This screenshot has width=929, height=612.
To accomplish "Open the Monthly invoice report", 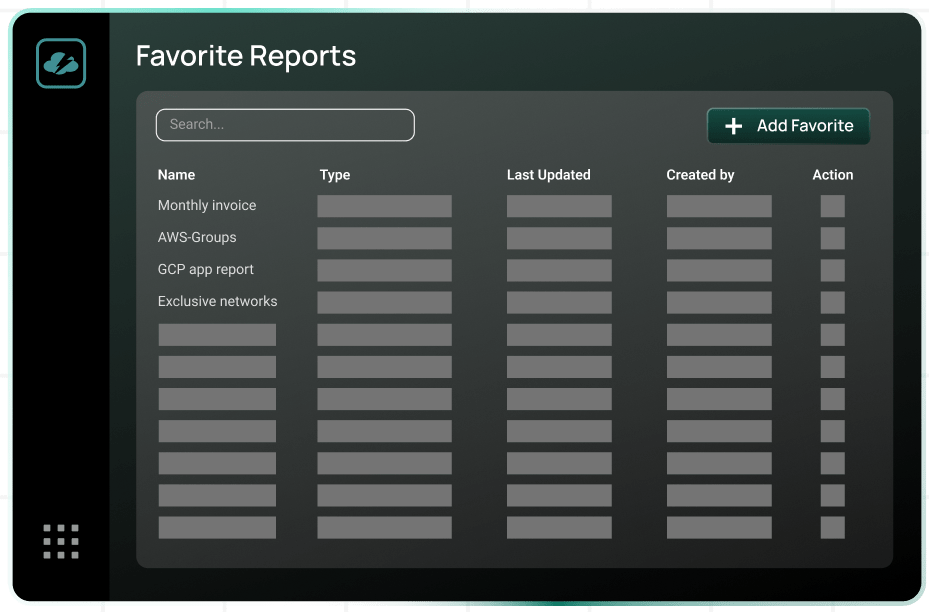I will pos(207,206).
